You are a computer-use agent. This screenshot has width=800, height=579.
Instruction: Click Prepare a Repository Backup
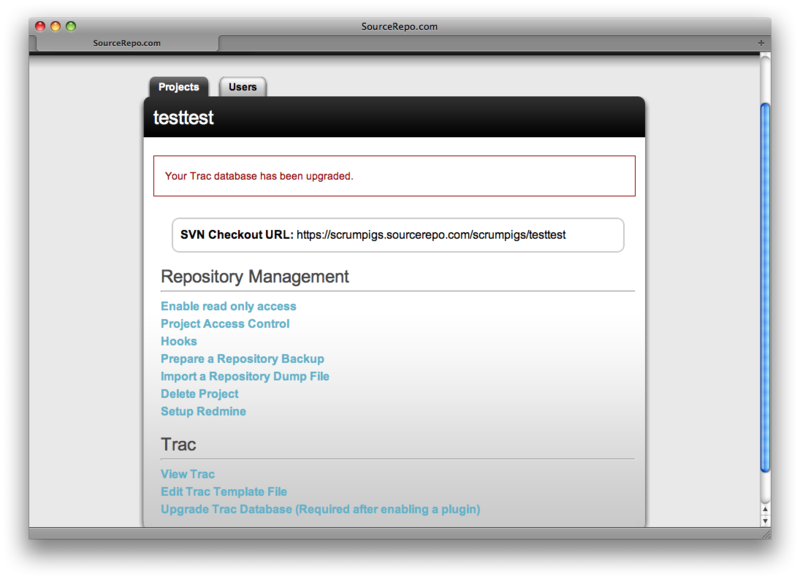tap(242, 359)
